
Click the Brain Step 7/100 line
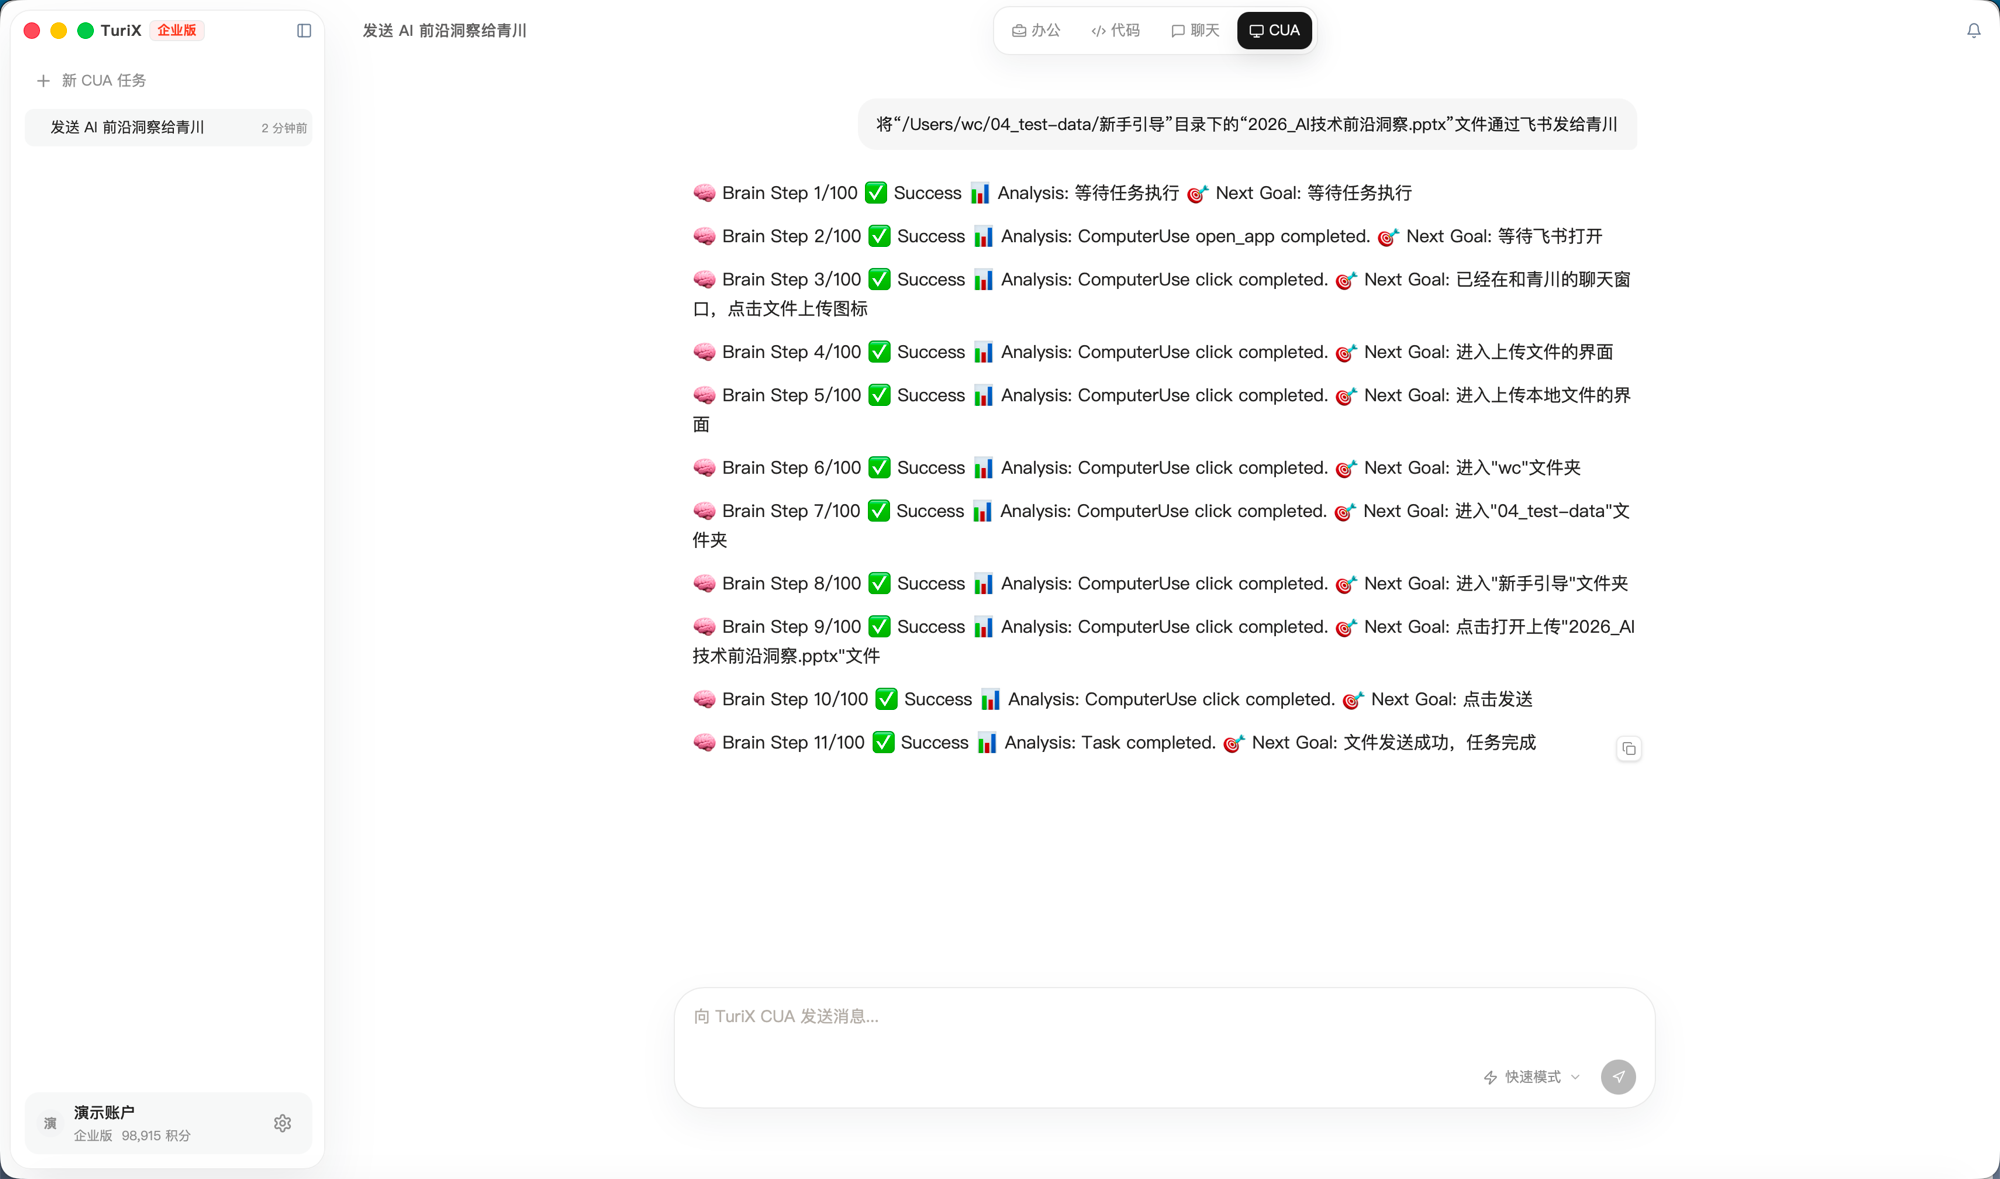coord(1163,525)
